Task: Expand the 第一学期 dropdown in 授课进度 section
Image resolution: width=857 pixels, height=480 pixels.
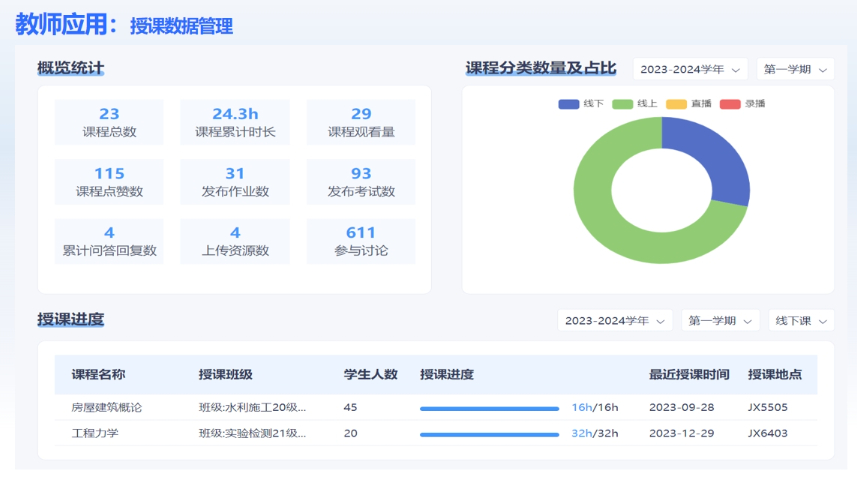Action: pos(720,321)
